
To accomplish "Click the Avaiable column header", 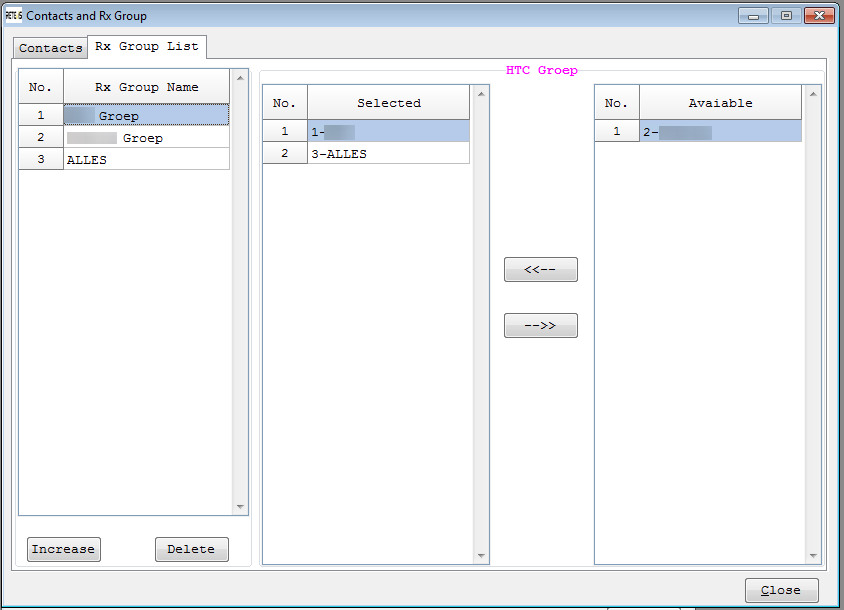I will click(x=720, y=103).
